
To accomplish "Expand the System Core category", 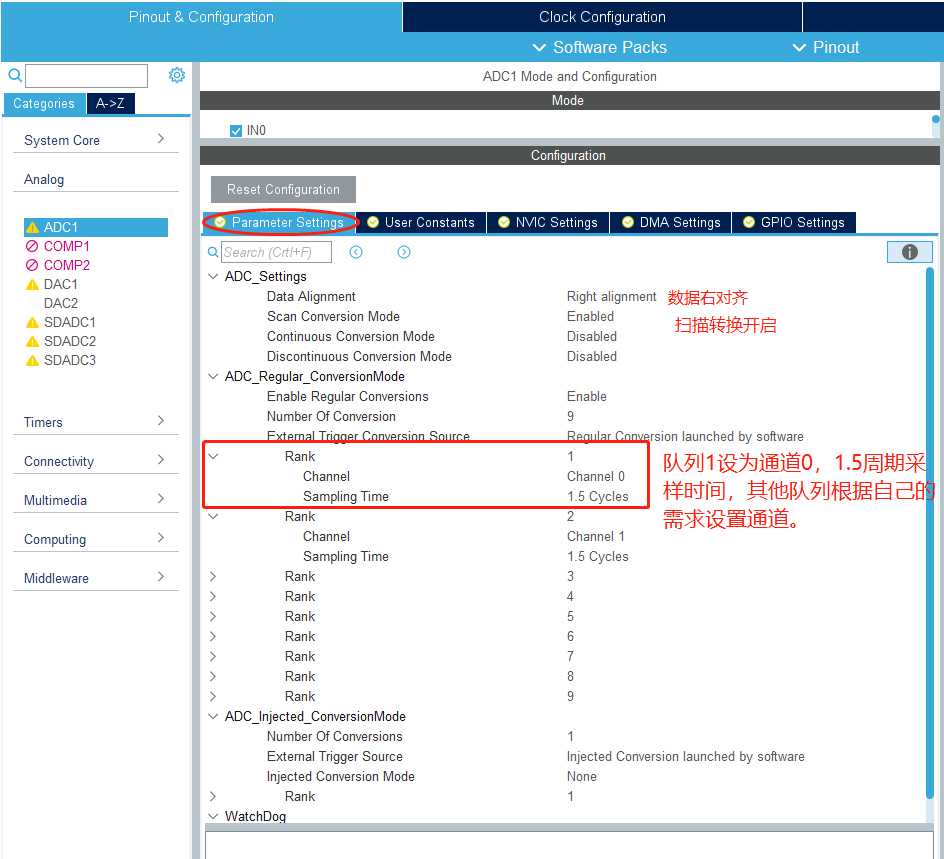I will [160, 138].
